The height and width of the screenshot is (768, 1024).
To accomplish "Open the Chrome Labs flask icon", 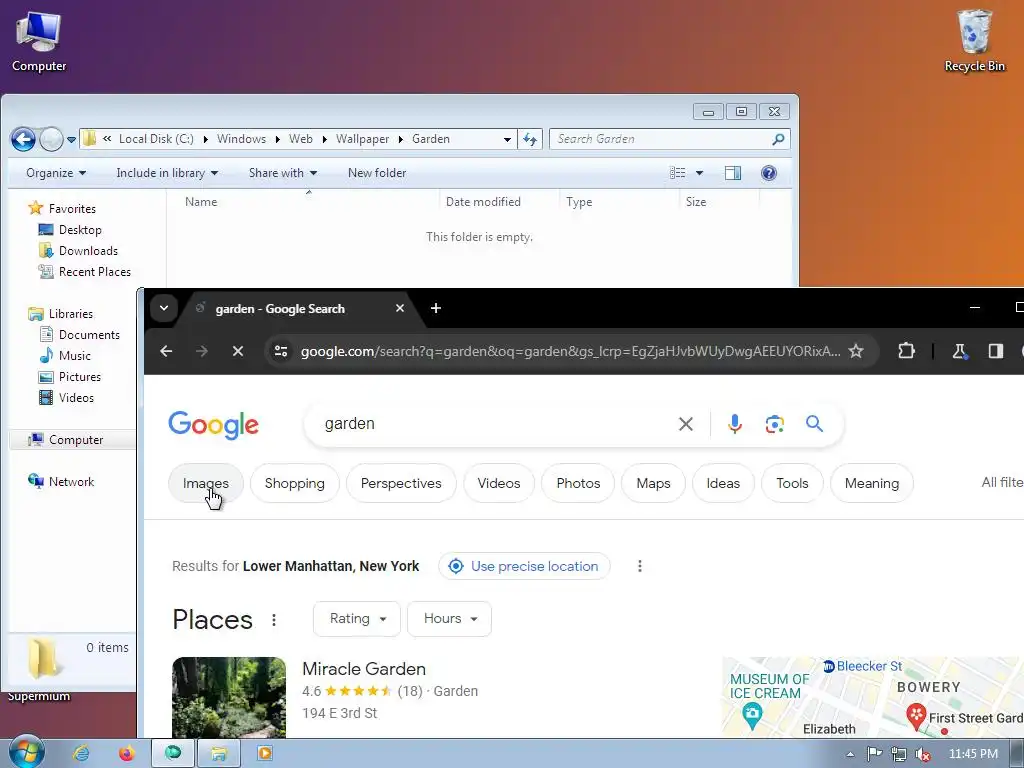I will click(x=959, y=351).
